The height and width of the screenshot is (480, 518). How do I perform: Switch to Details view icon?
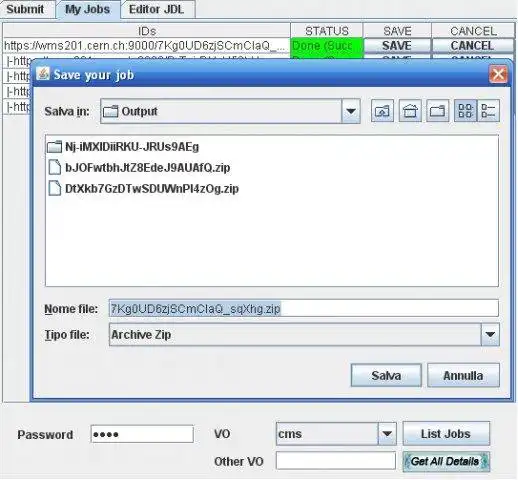[x=488, y=111]
